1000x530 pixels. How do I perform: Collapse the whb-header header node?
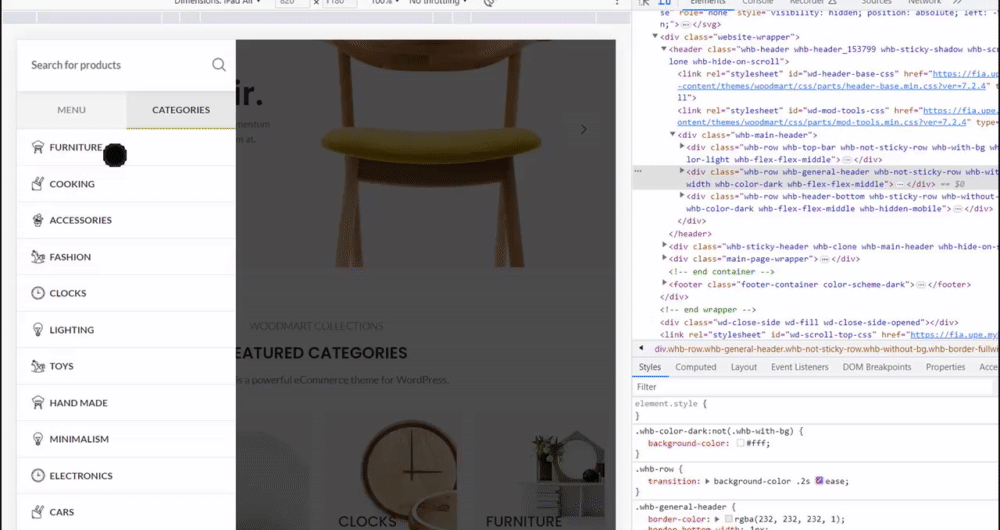point(664,48)
